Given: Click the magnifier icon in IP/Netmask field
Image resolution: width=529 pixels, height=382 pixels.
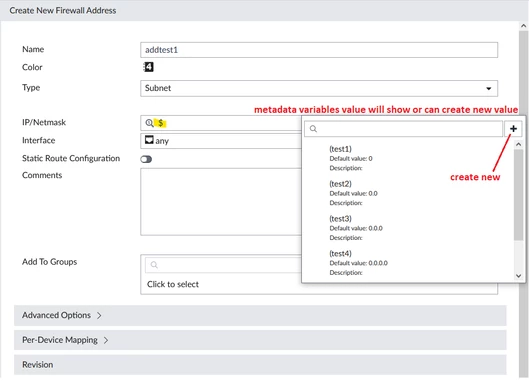Looking at the screenshot, I should click(149, 123).
